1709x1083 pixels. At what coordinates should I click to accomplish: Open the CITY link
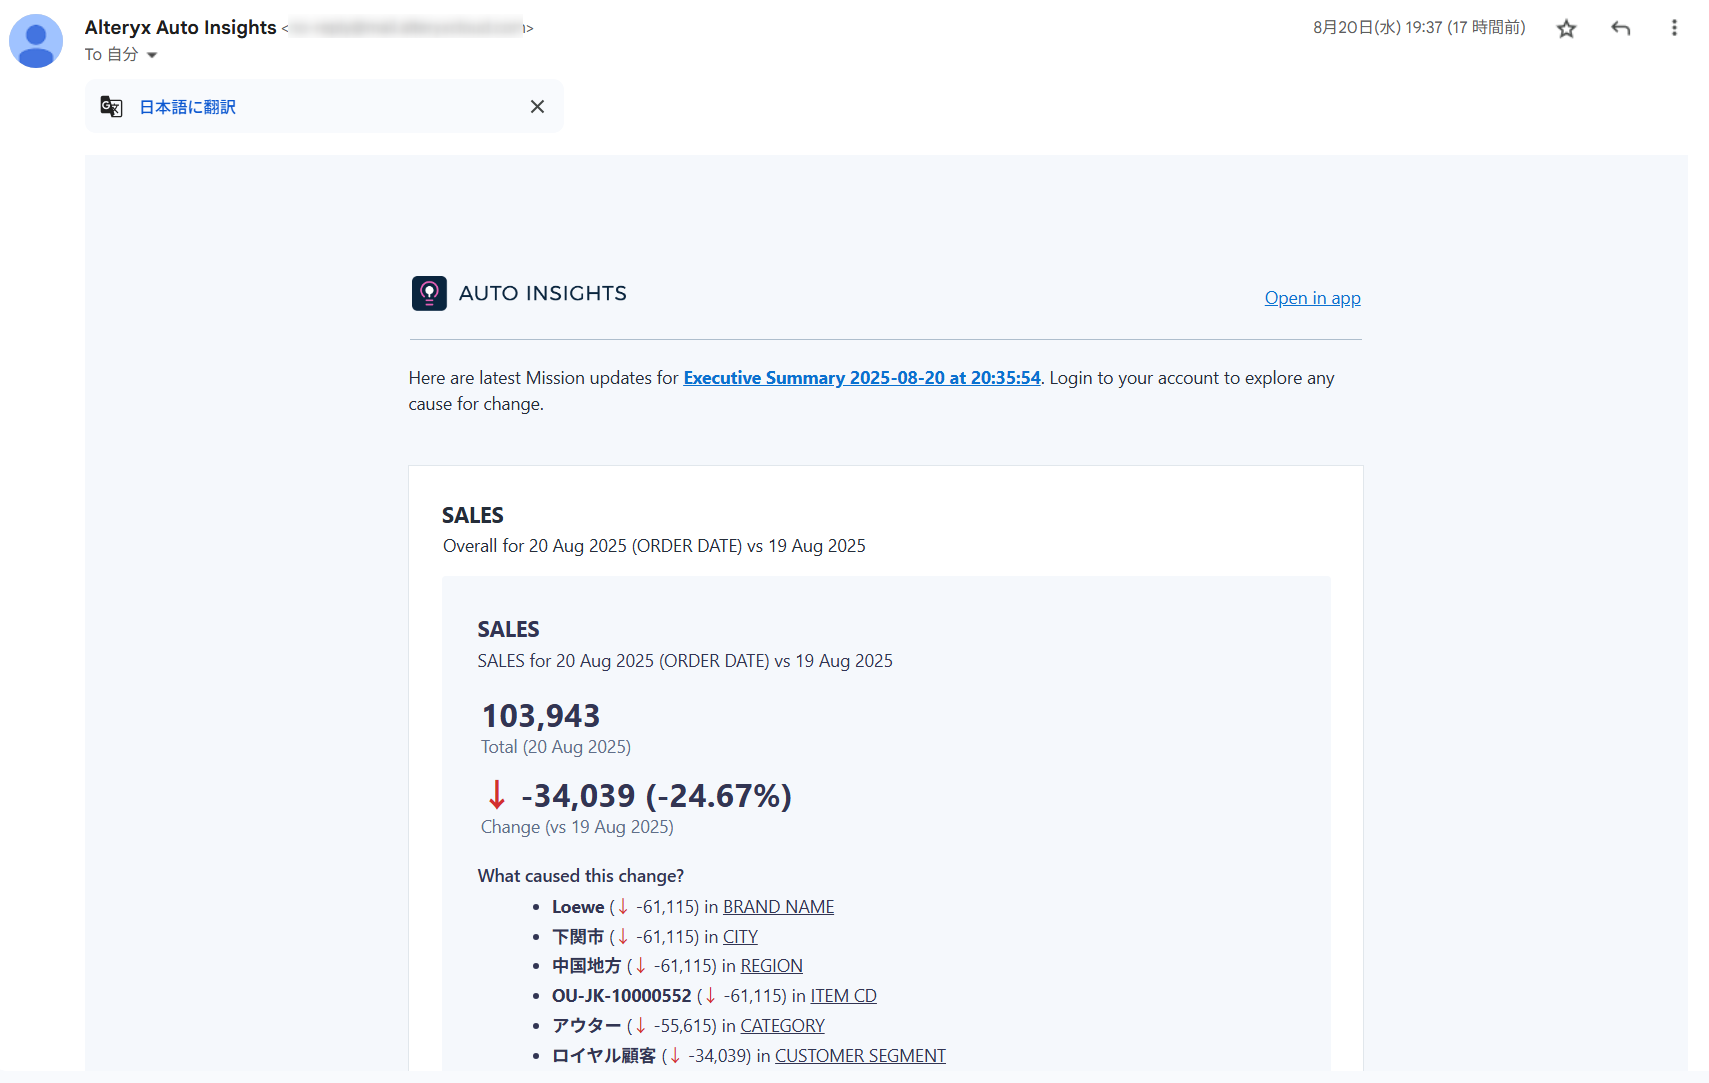[740, 937]
